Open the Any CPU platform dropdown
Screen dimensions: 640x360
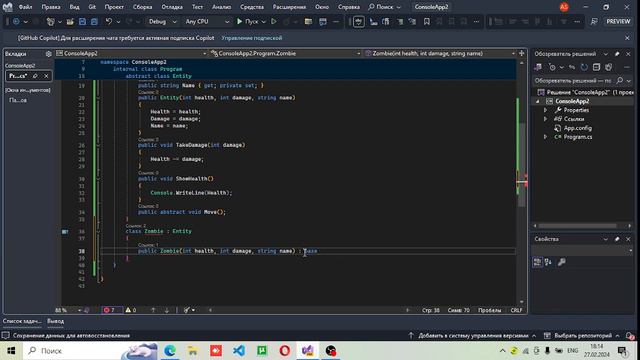click(207, 22)
